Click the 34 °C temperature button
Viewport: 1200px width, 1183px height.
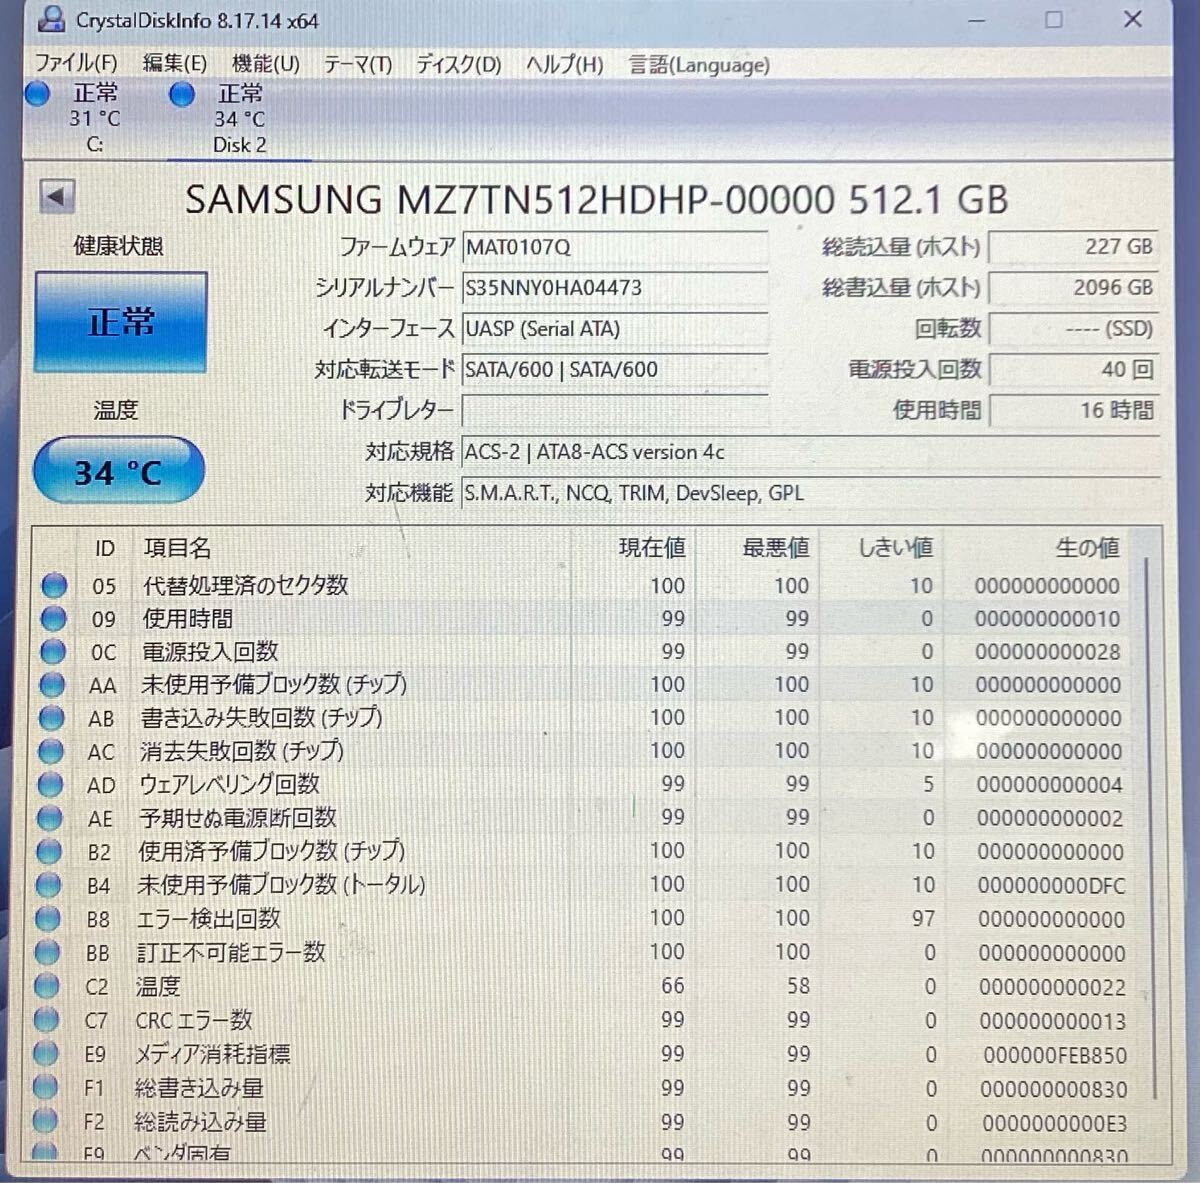coord(118,471)
